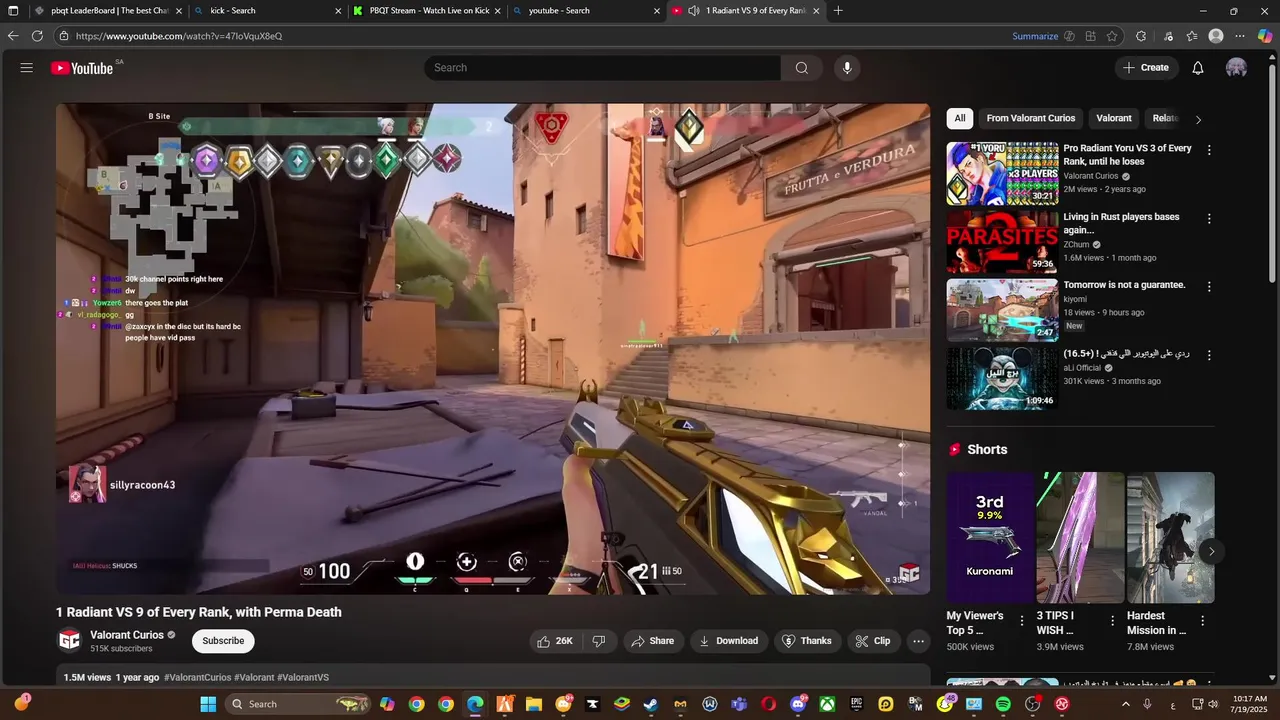The height and width of the screenshot is (720, 1280).
Task: Open options for Living in Rust video
Action: 1209,218
